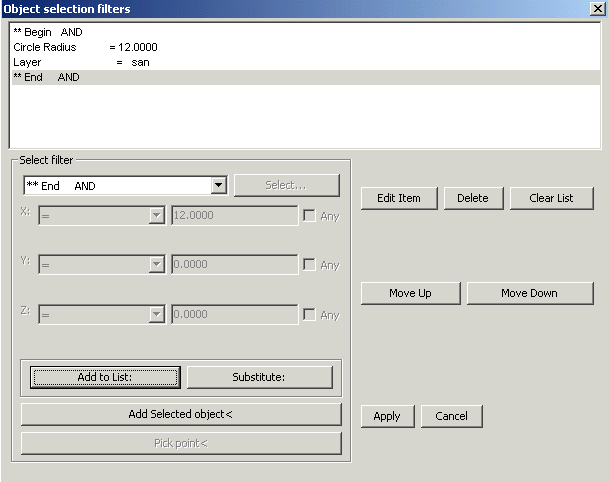Viewport: 609px width, 482px height.
Task: Select the 'Layer = san' filter row
Action: tap(80, 62)
